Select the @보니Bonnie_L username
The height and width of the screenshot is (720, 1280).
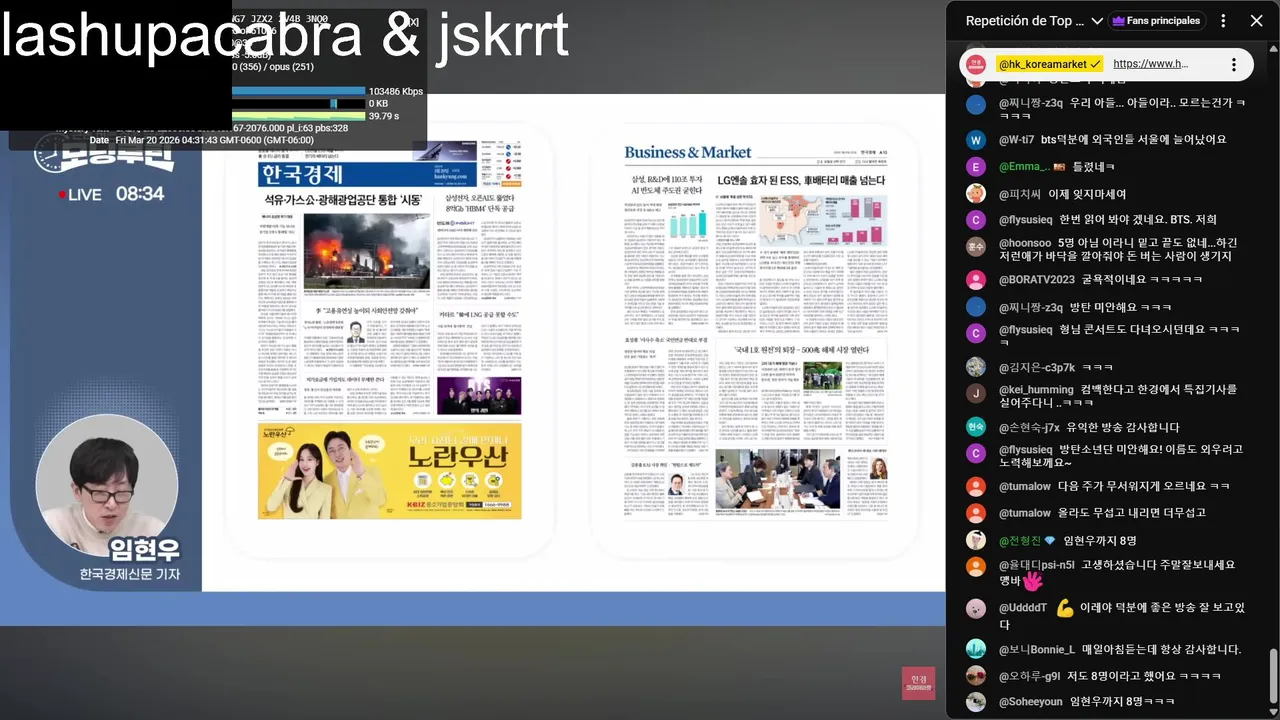coord(1037,649)
